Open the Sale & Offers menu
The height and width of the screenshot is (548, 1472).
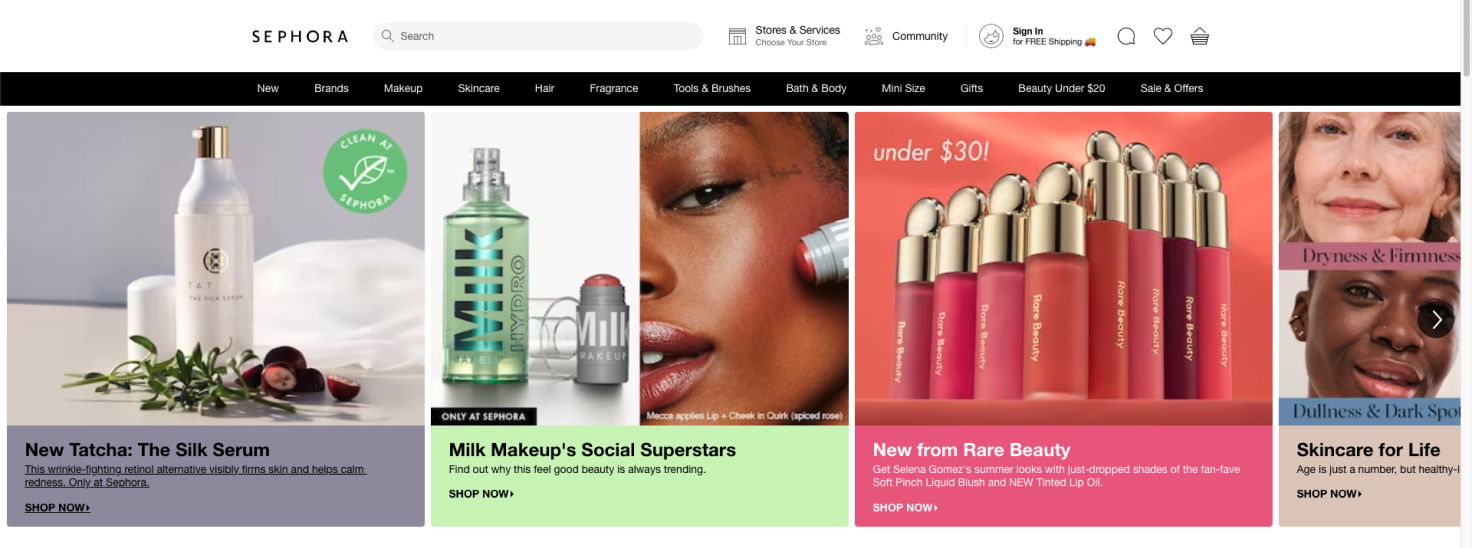point(1171,88)
